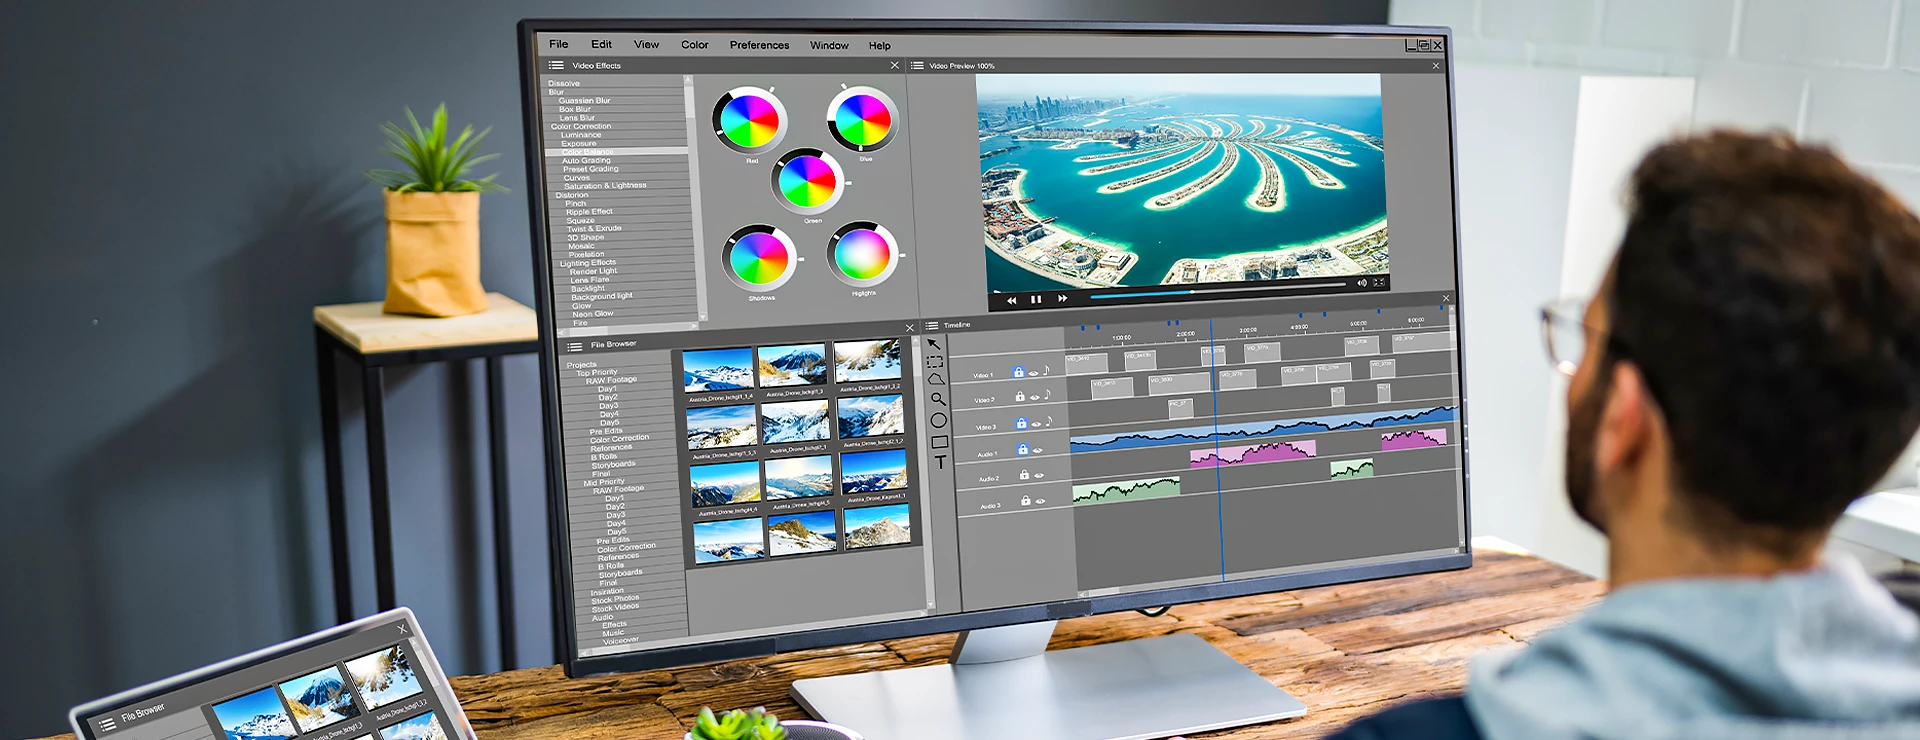Image resolution: width=1920 pixels, height=740 pixels.
Task: Collapse the Audio folder in File Browser
Action: tap(602, 617)
